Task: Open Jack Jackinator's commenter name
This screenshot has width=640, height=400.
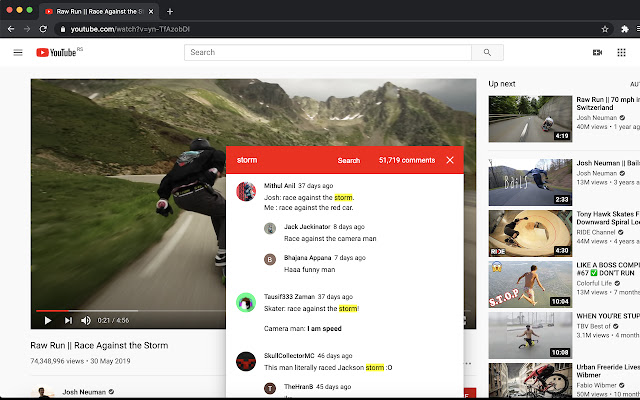Action: click(307, 227)
